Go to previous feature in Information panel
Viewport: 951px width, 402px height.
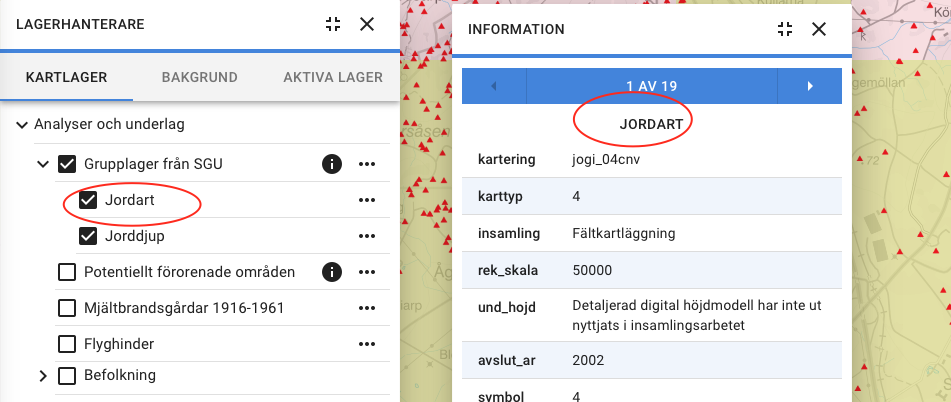494,86
